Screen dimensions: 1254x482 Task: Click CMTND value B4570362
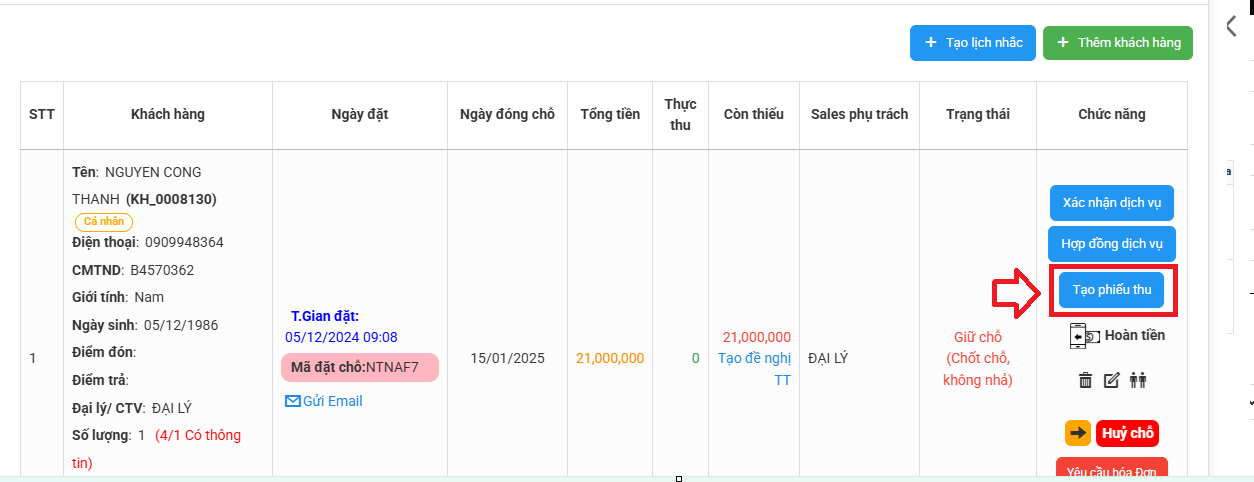tap(162, 270)
